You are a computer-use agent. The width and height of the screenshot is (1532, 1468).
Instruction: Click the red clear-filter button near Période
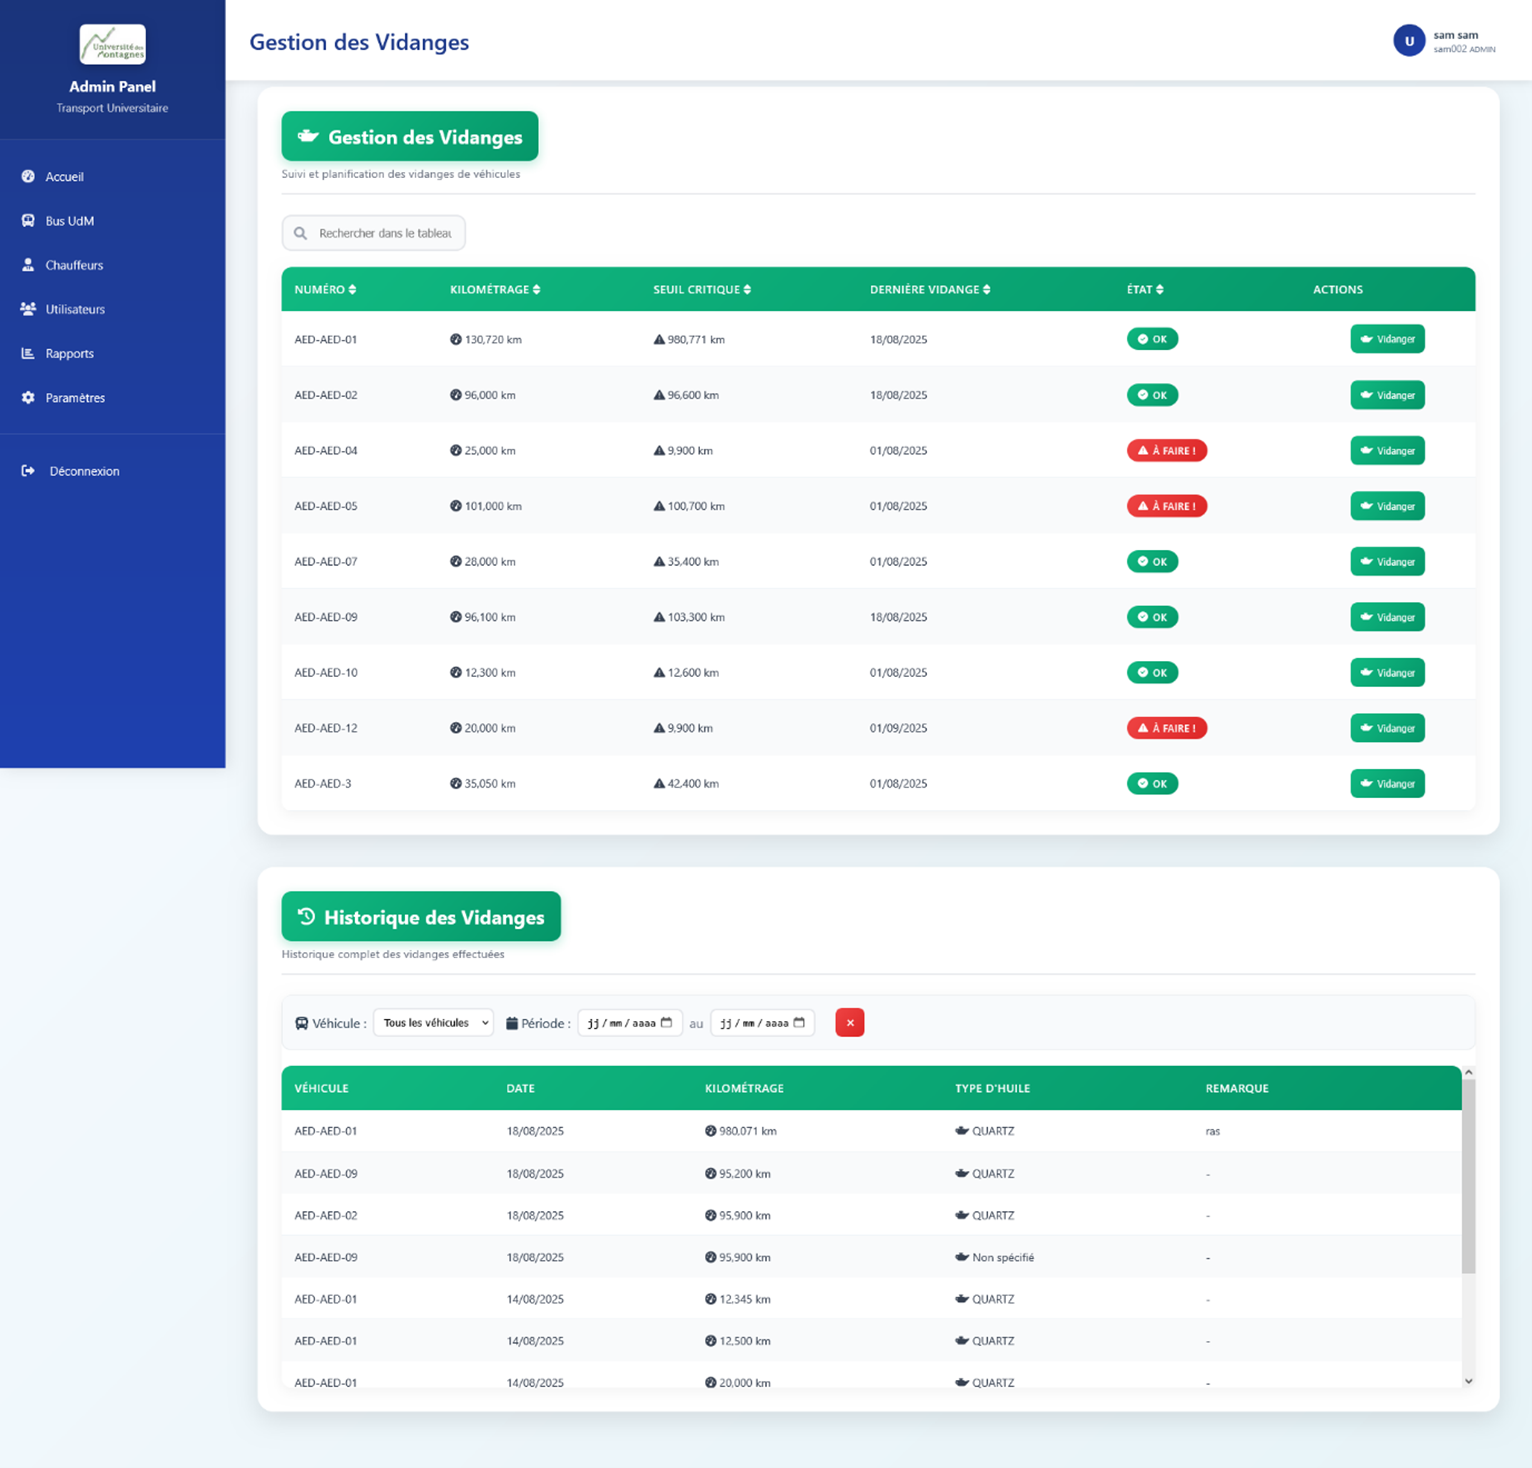tap(849, 1022)
